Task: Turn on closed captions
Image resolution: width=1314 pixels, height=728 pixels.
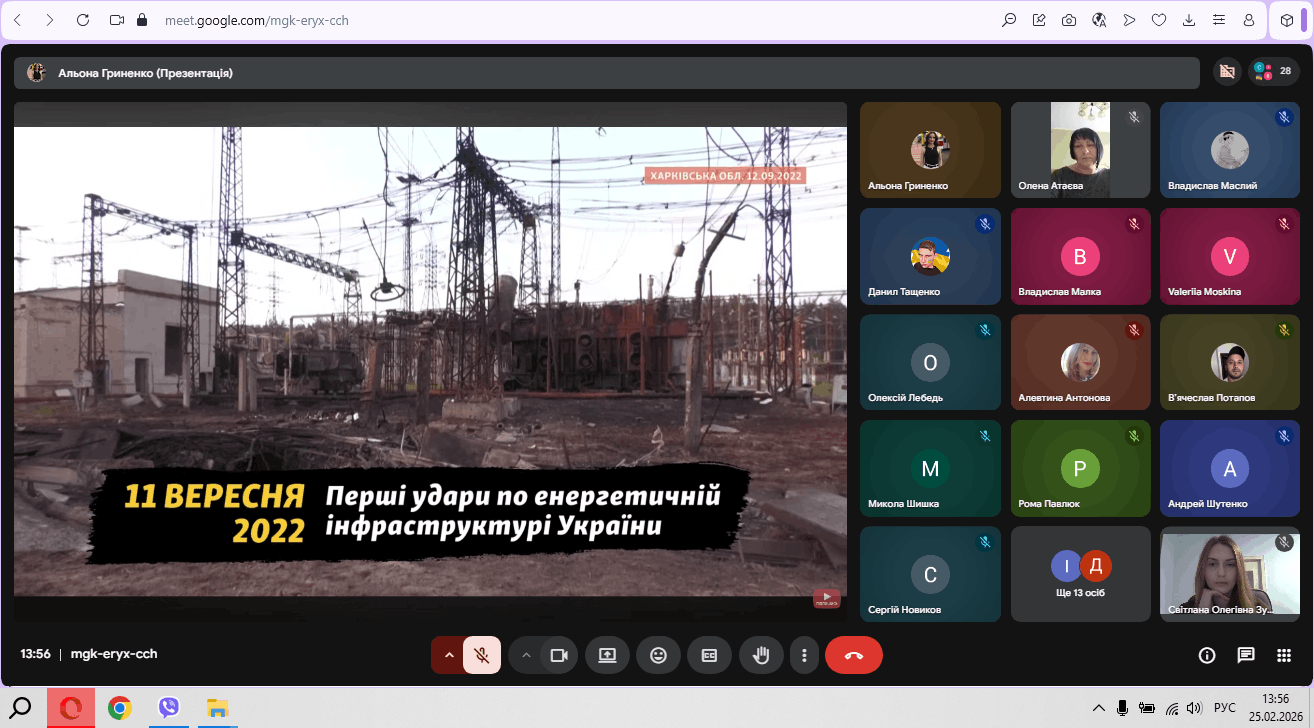Action: 709,655
